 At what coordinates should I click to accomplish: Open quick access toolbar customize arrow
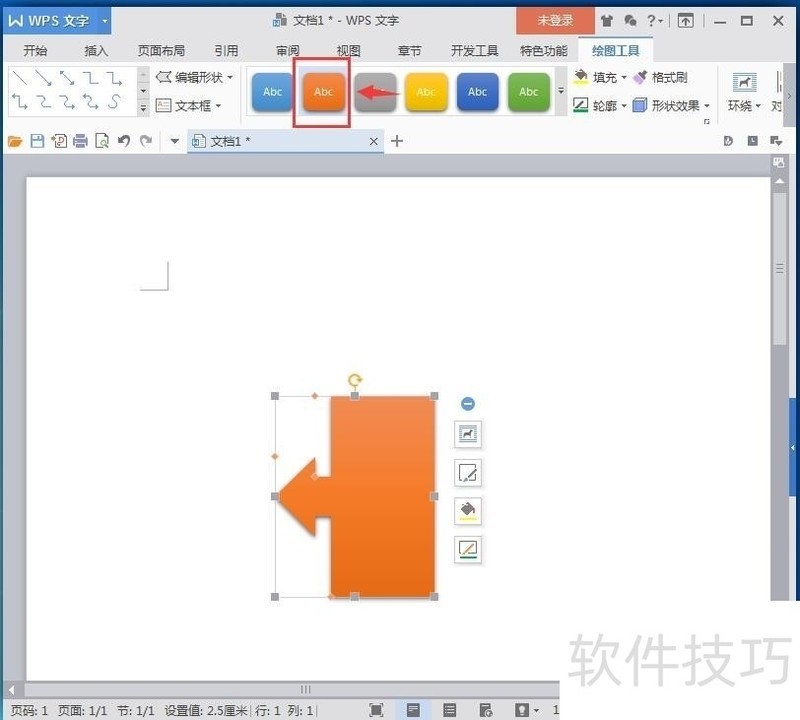[174, 141]
